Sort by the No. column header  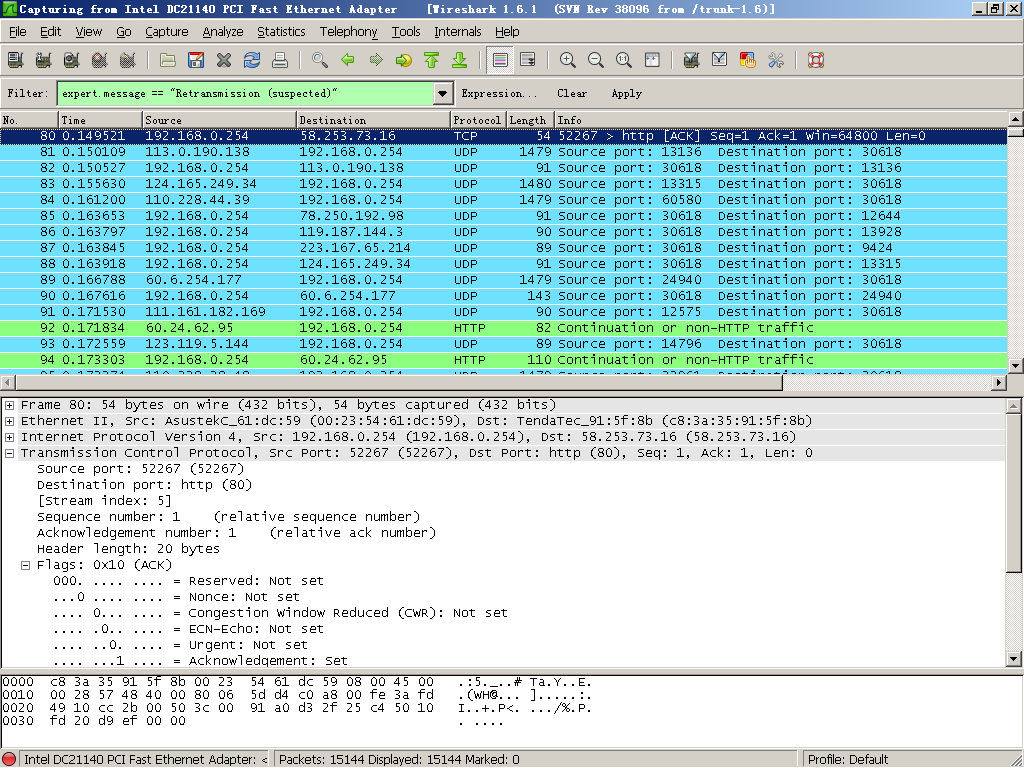point(29,120)
